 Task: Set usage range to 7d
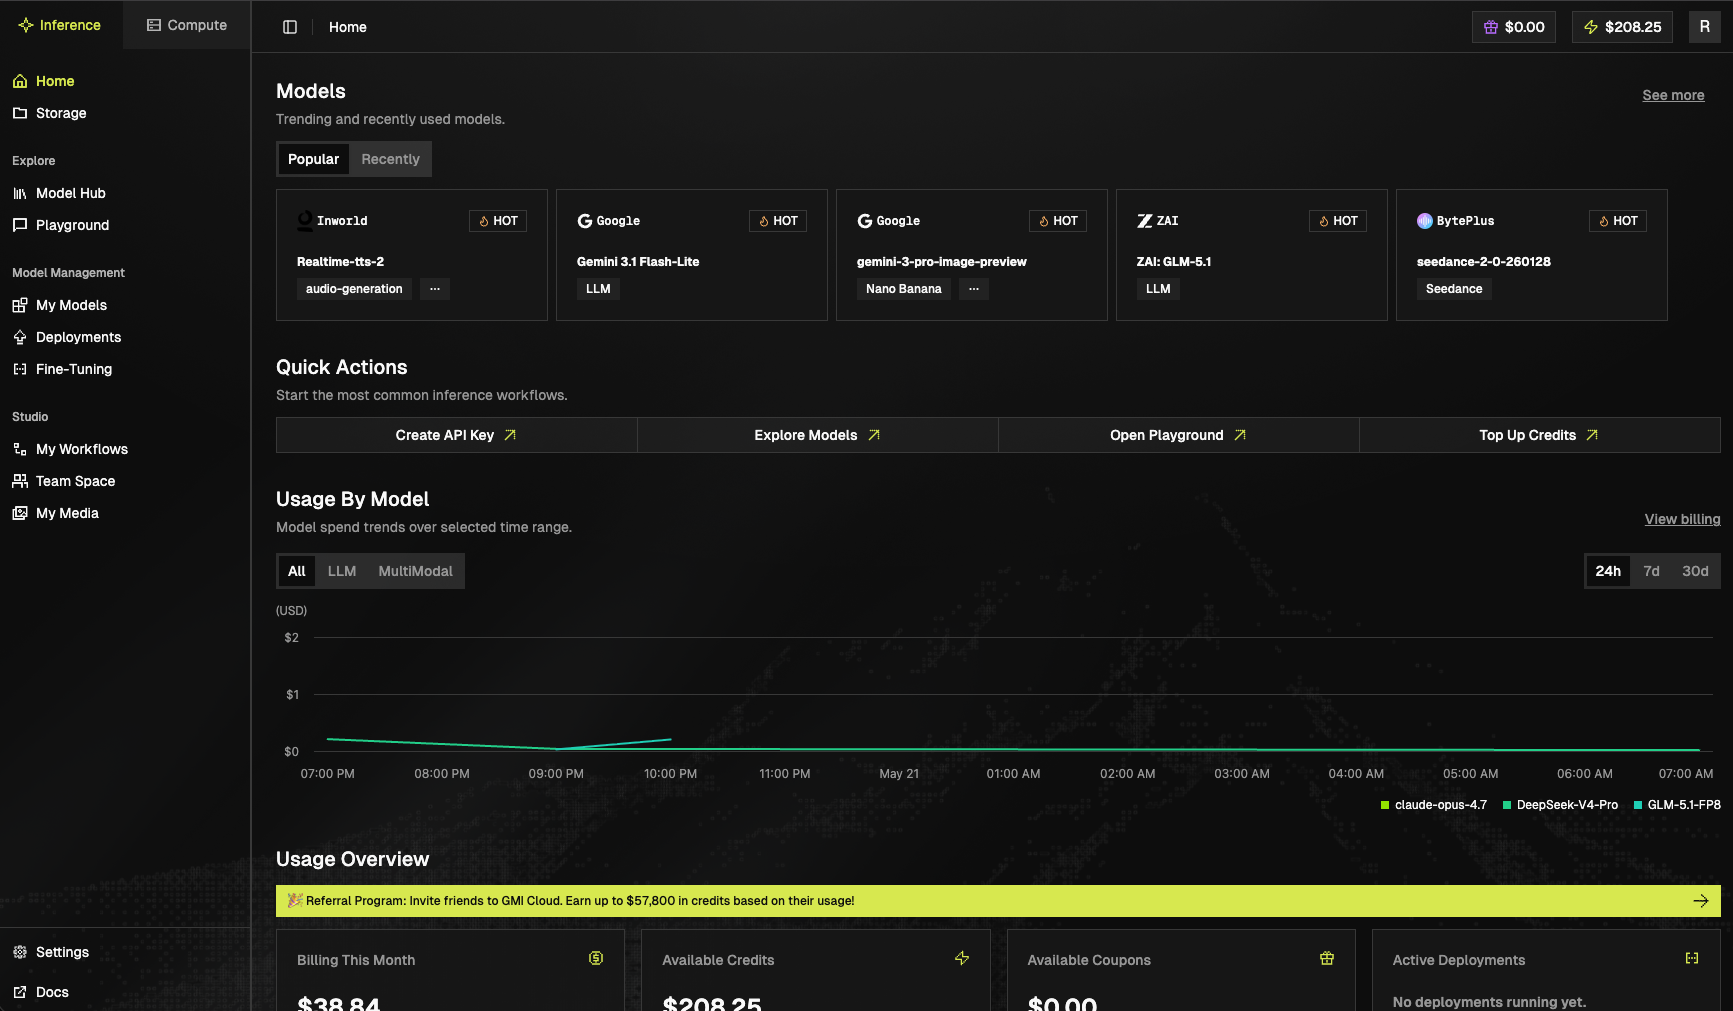tap(1651, 571)
